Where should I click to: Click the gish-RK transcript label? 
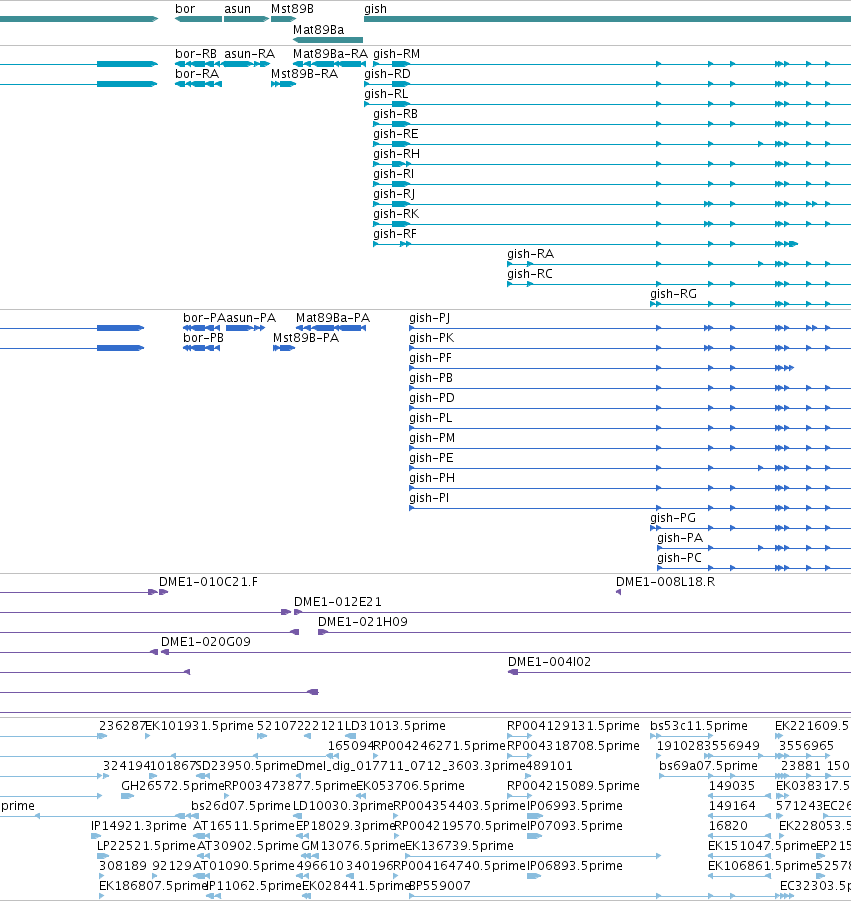pos(396,214)
